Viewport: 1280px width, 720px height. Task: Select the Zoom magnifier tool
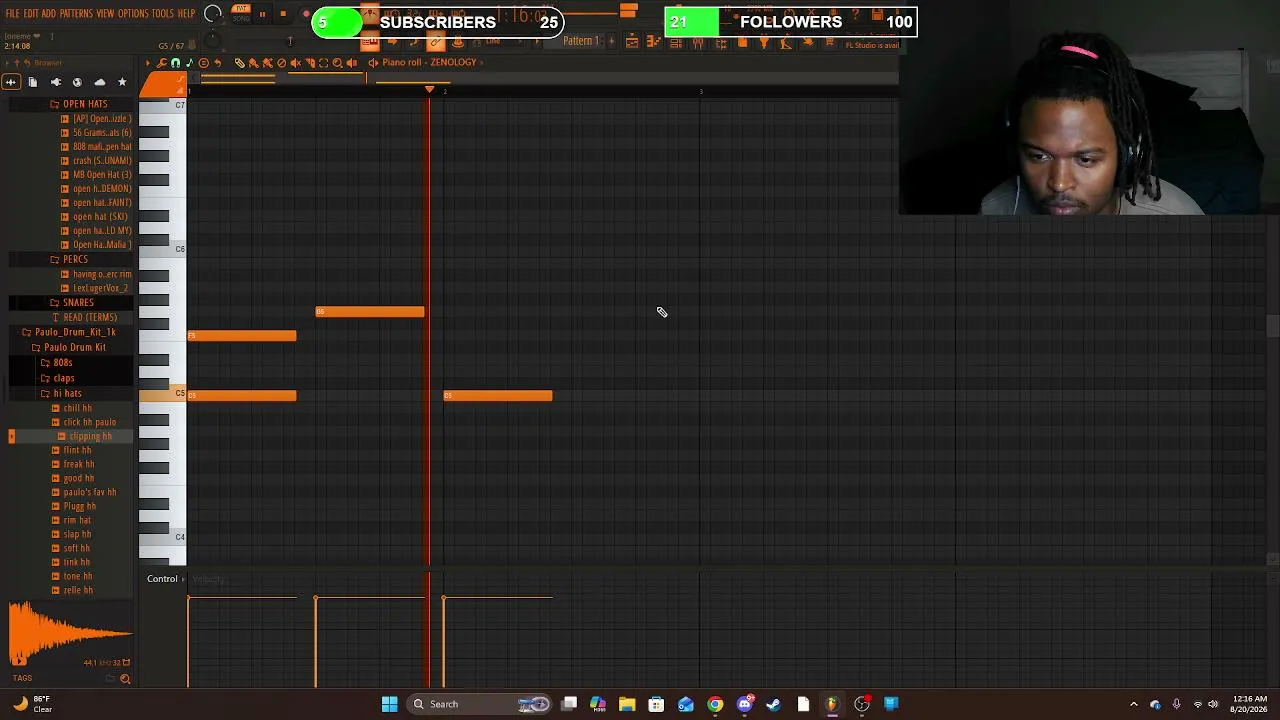tap(337, 63)
